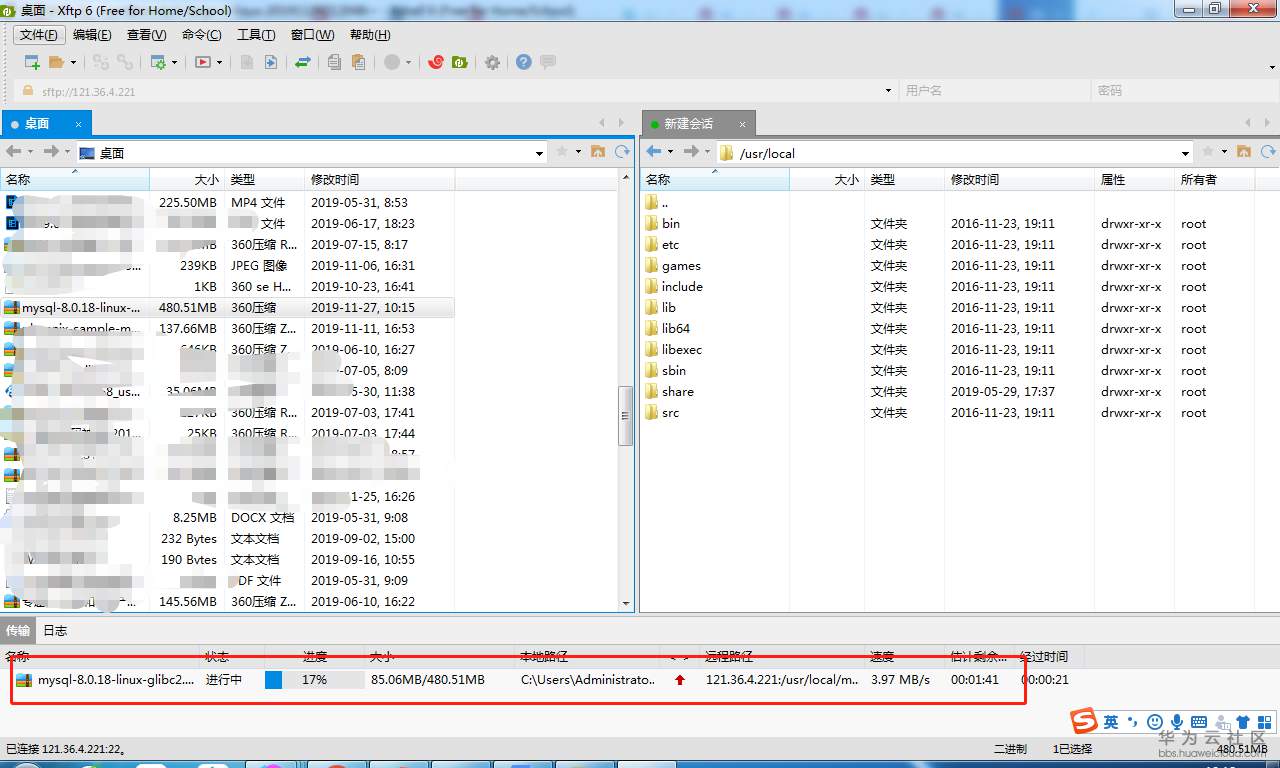Select the remote etc folder
Screen dimensions: 1280x768
pyautogui.click(x=671, y=245)
